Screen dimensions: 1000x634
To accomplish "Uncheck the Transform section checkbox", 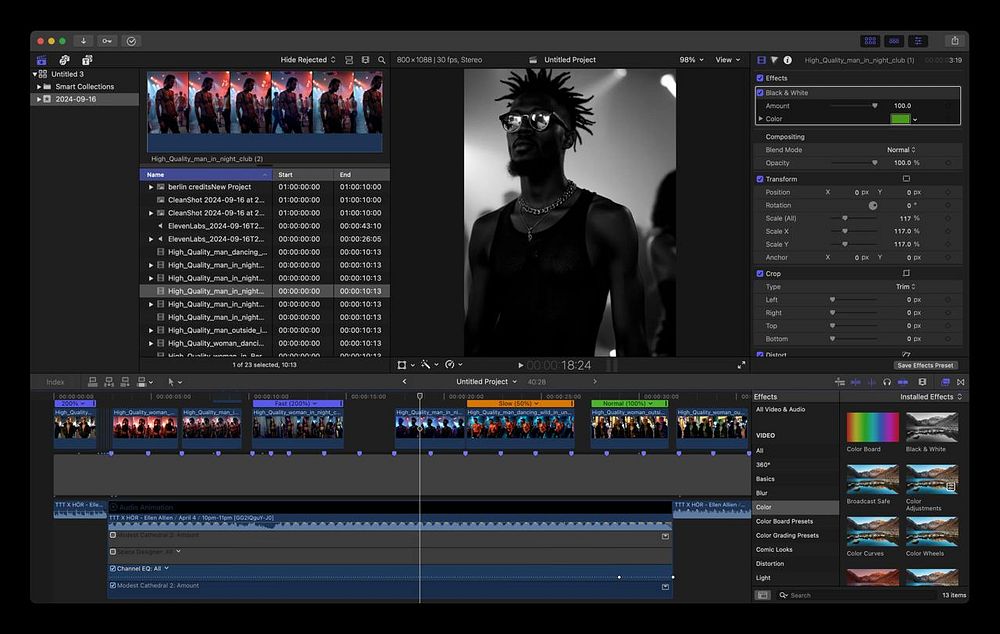I will [x=760, y=179].
